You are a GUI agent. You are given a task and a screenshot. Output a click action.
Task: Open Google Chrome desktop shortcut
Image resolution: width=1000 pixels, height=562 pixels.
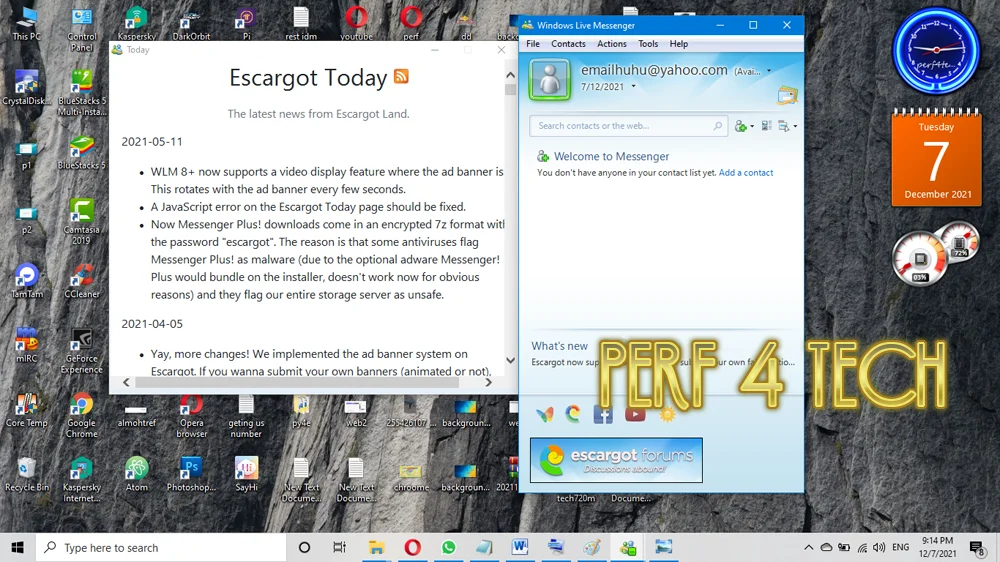pyautogui.click(x=82, y=415)
